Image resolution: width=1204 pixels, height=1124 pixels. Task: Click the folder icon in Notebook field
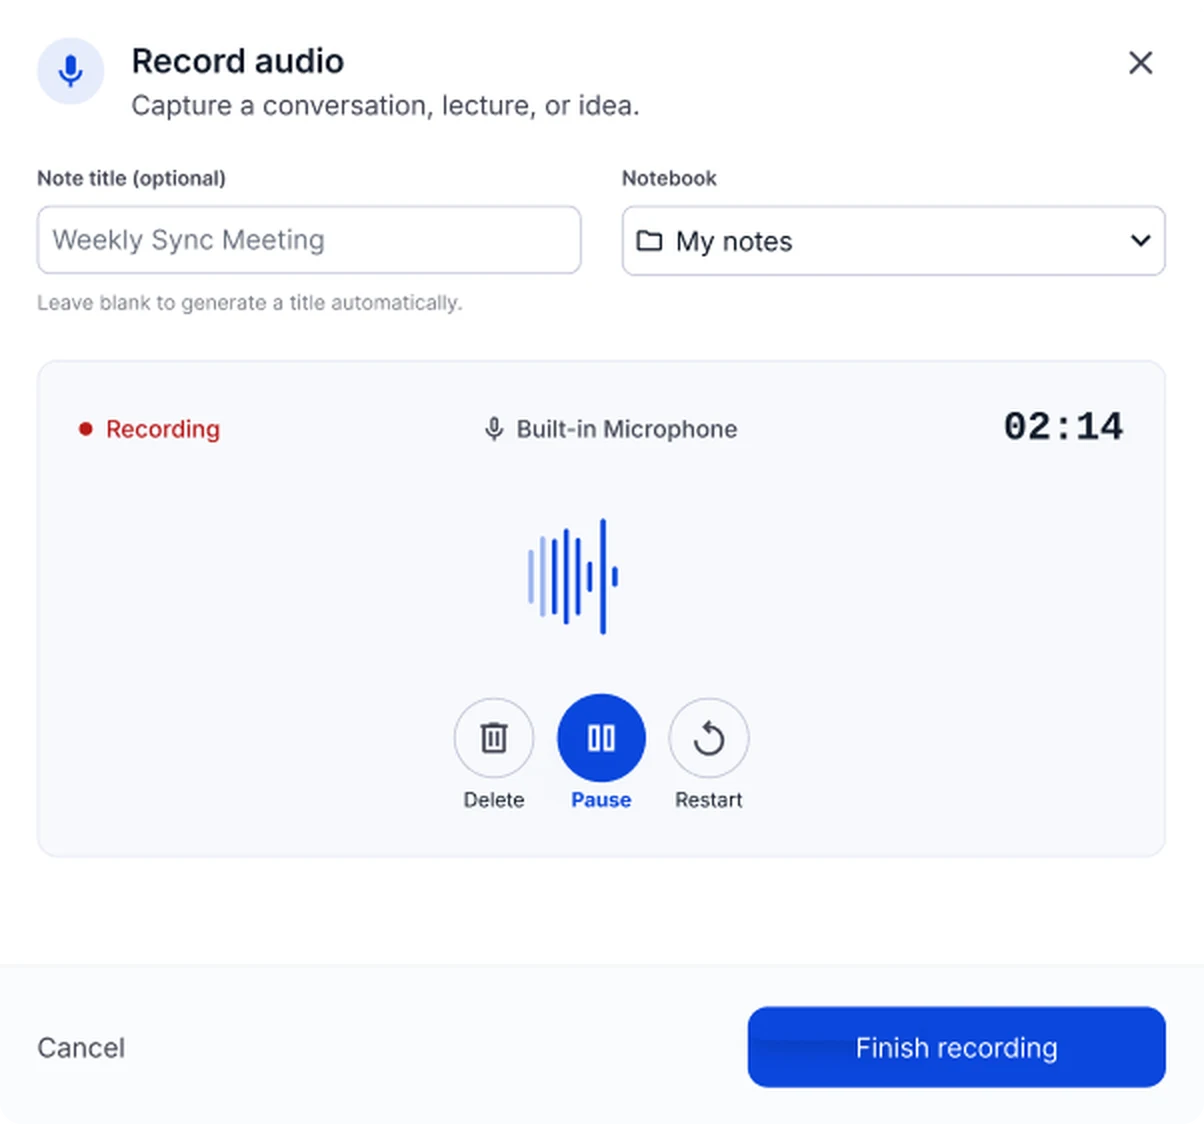(x=650, y=241)
